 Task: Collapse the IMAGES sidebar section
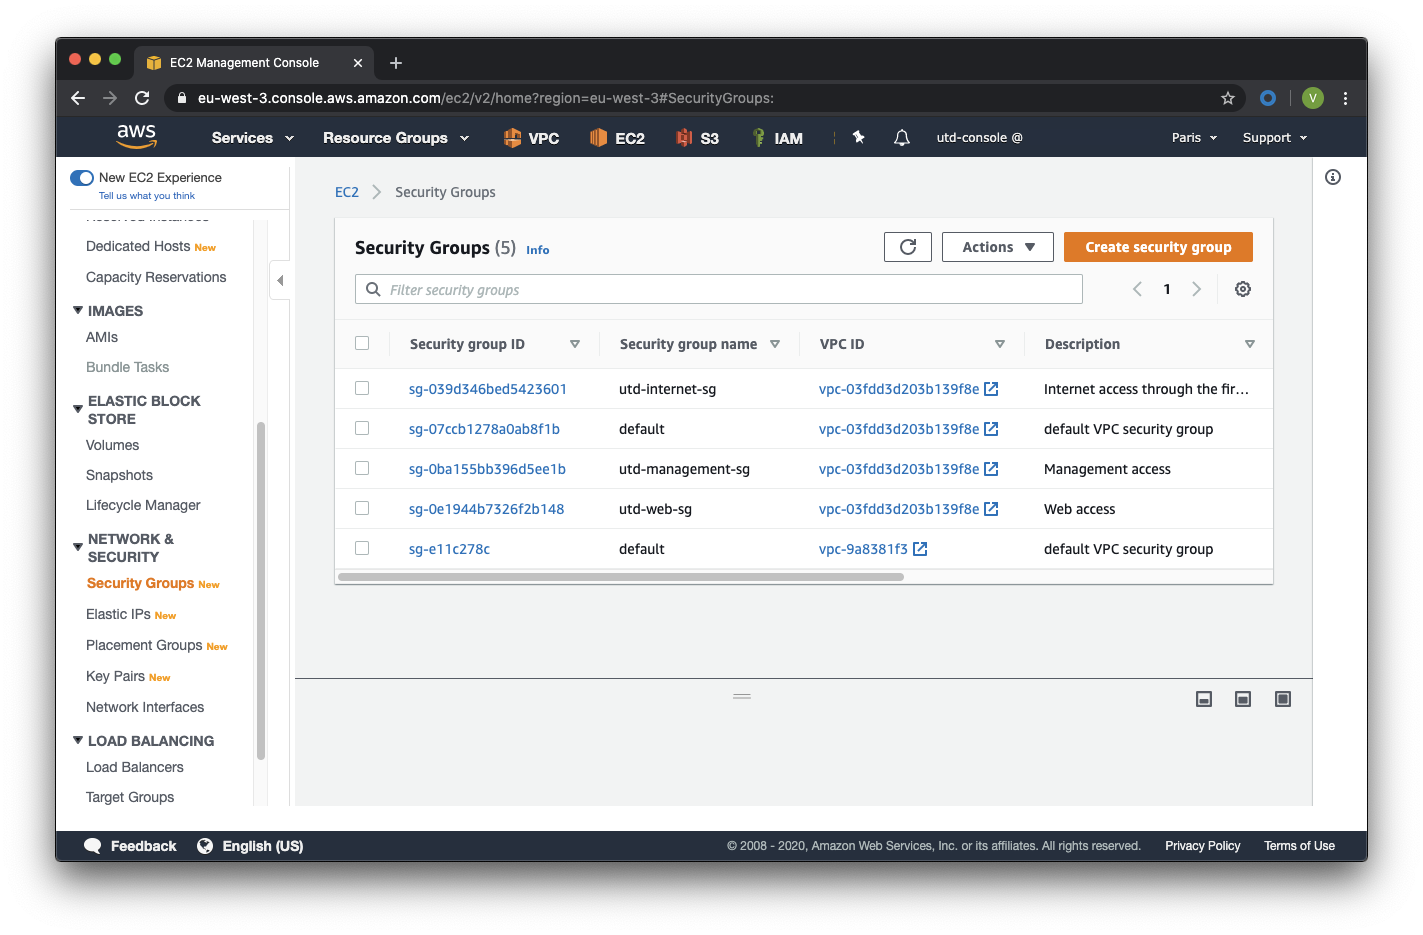pyautogui.click(x=78, y=310)
